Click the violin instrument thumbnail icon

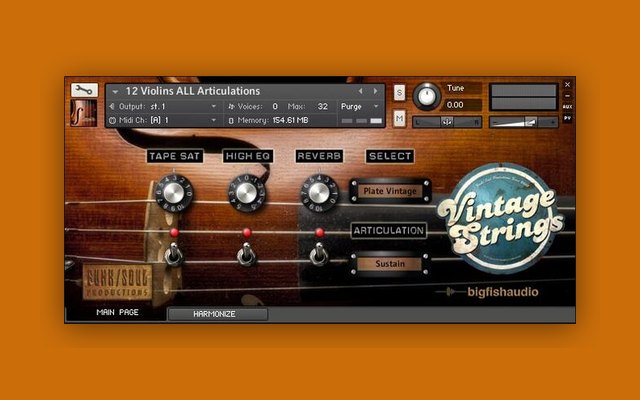tap(84, 113)
